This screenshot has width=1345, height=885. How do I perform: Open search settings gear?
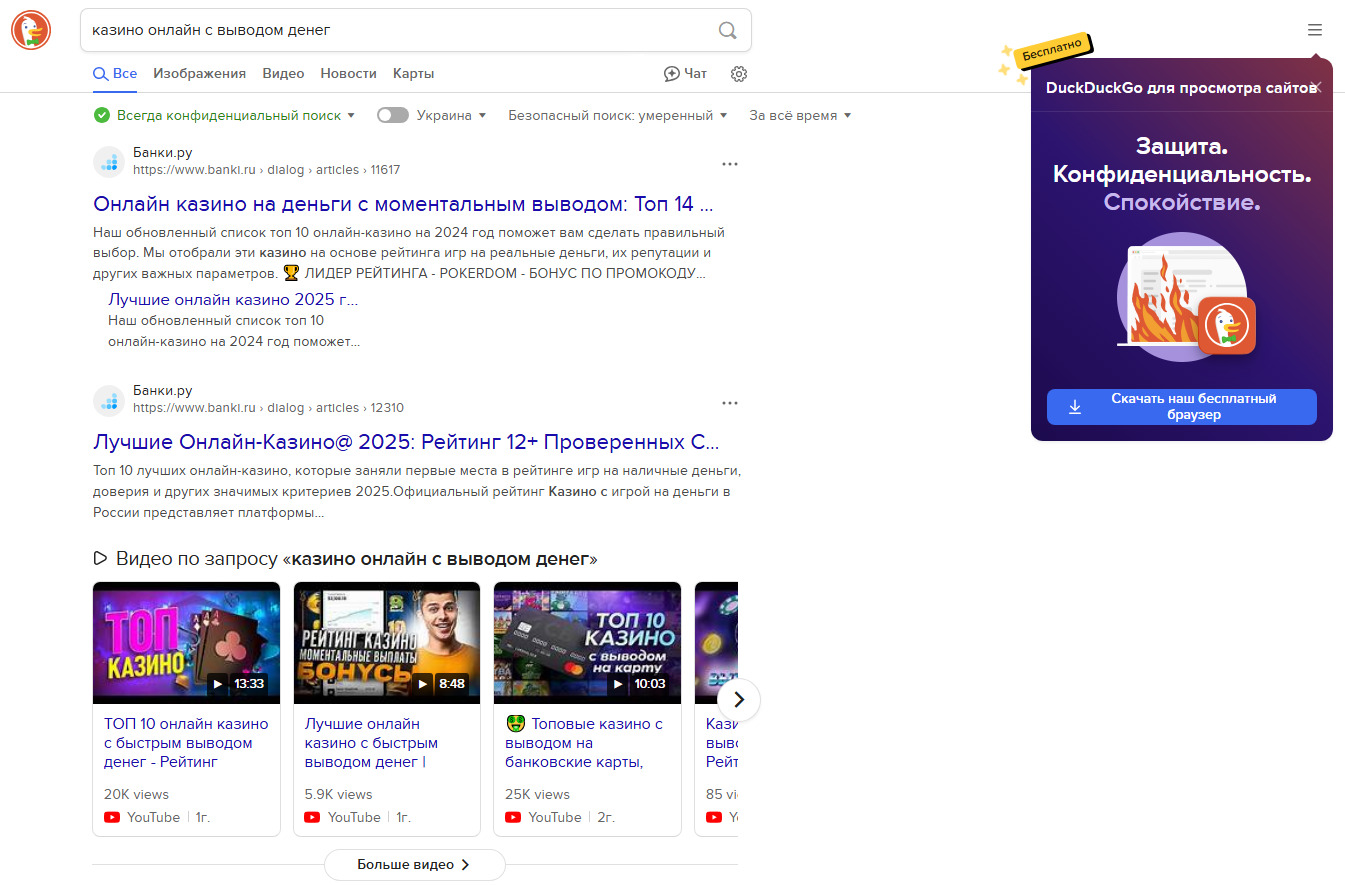[739, 74]
